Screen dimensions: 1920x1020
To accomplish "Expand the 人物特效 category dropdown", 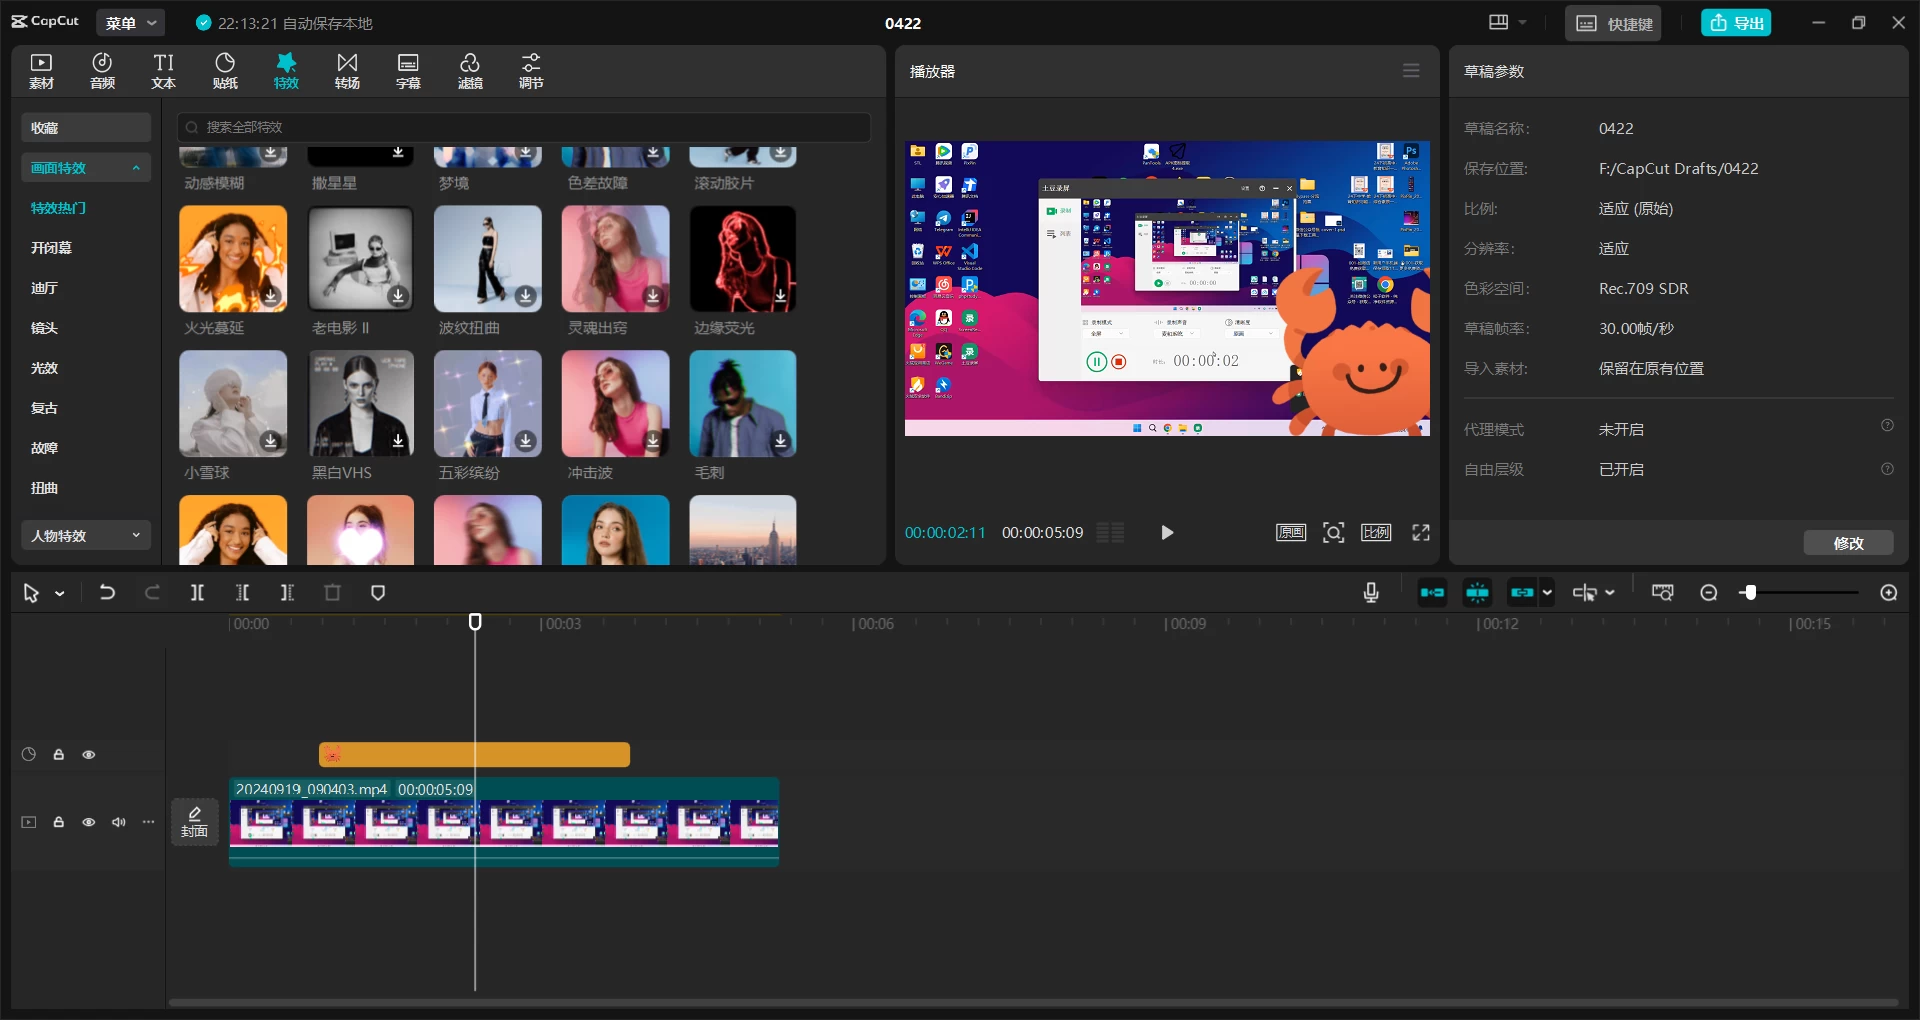I will tap(86, 536).
